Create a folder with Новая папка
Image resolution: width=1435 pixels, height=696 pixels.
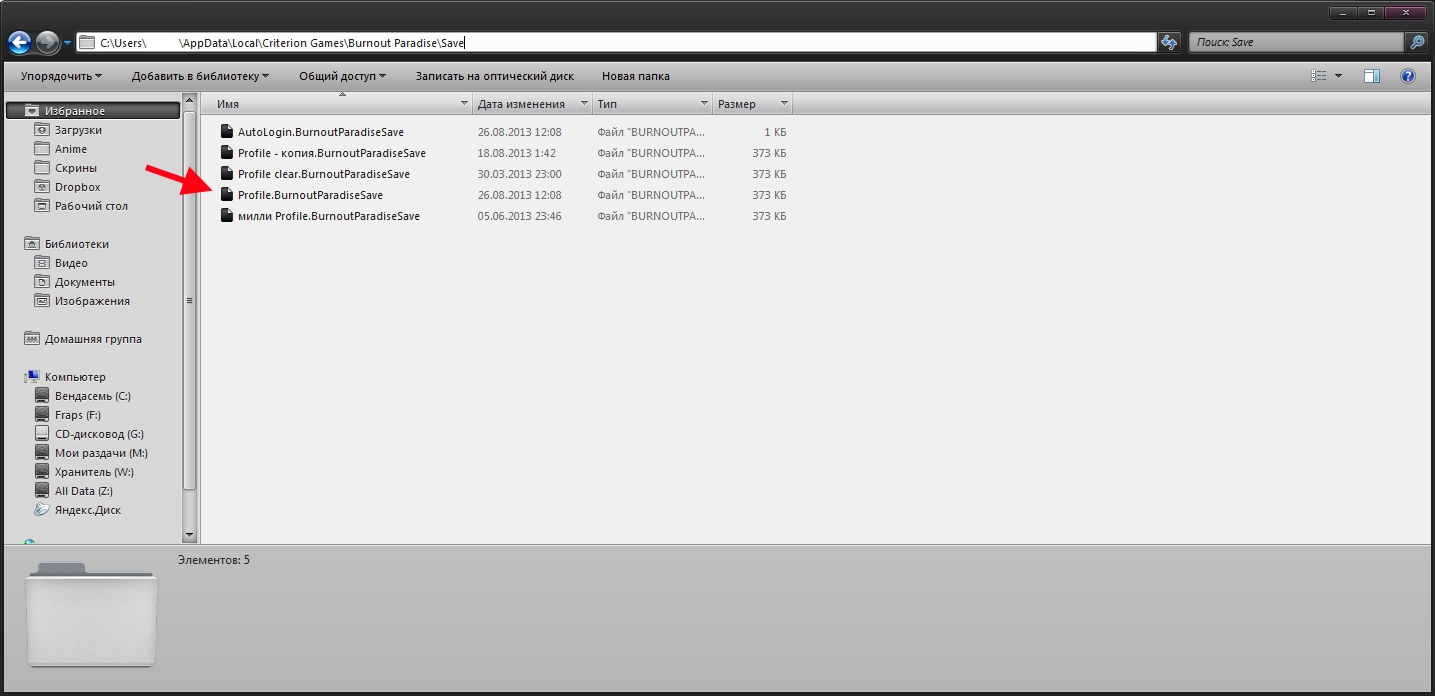635,76
